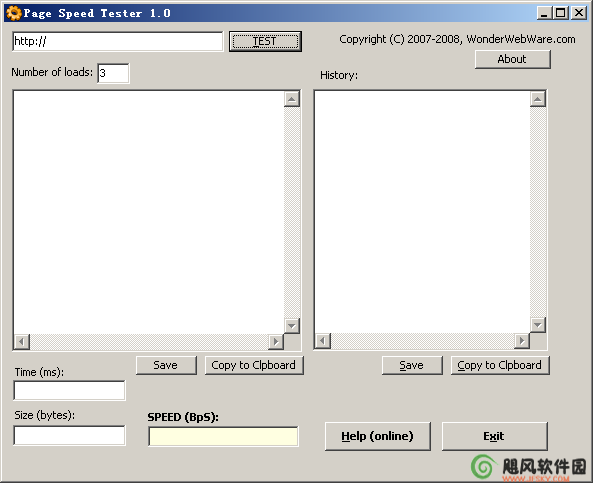Image resolution: width=593 pixels, height=483 pixels.
Task: Save the test results pane
Action: tap(166, 365)
